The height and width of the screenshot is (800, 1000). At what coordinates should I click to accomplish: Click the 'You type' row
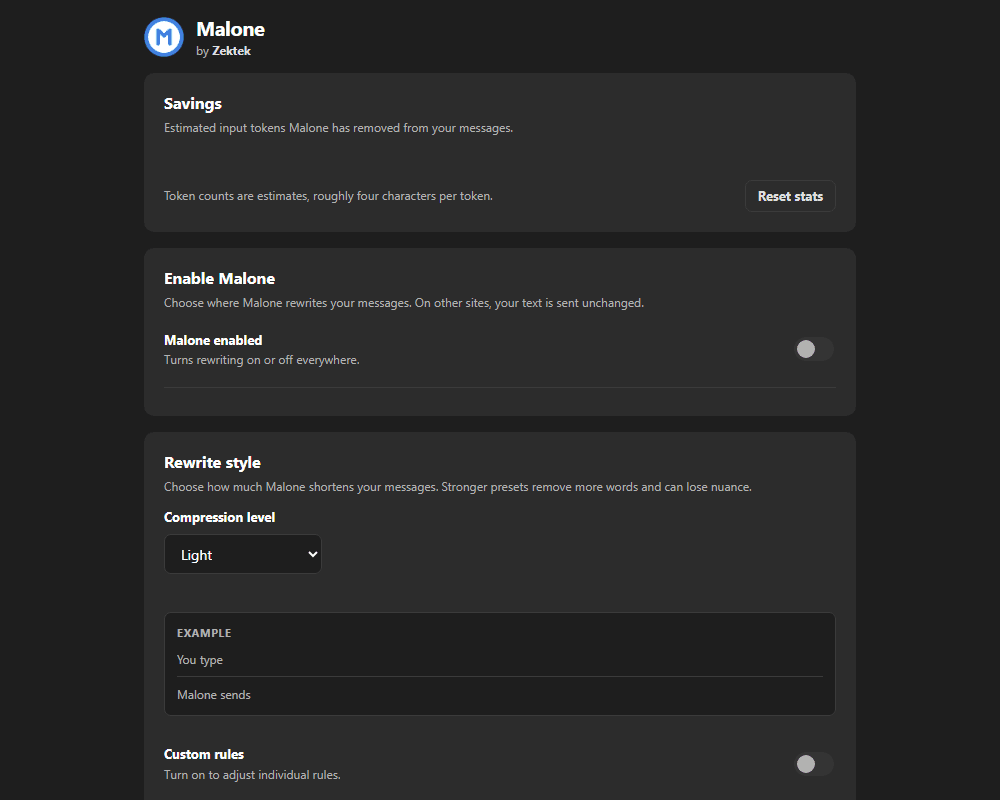(500, 660)
